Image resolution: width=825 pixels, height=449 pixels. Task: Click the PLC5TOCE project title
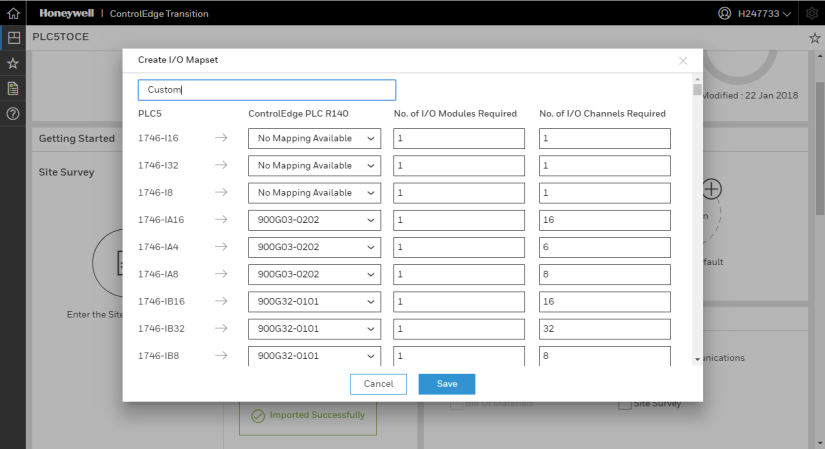pyautogui.click(x=61, y=37)
